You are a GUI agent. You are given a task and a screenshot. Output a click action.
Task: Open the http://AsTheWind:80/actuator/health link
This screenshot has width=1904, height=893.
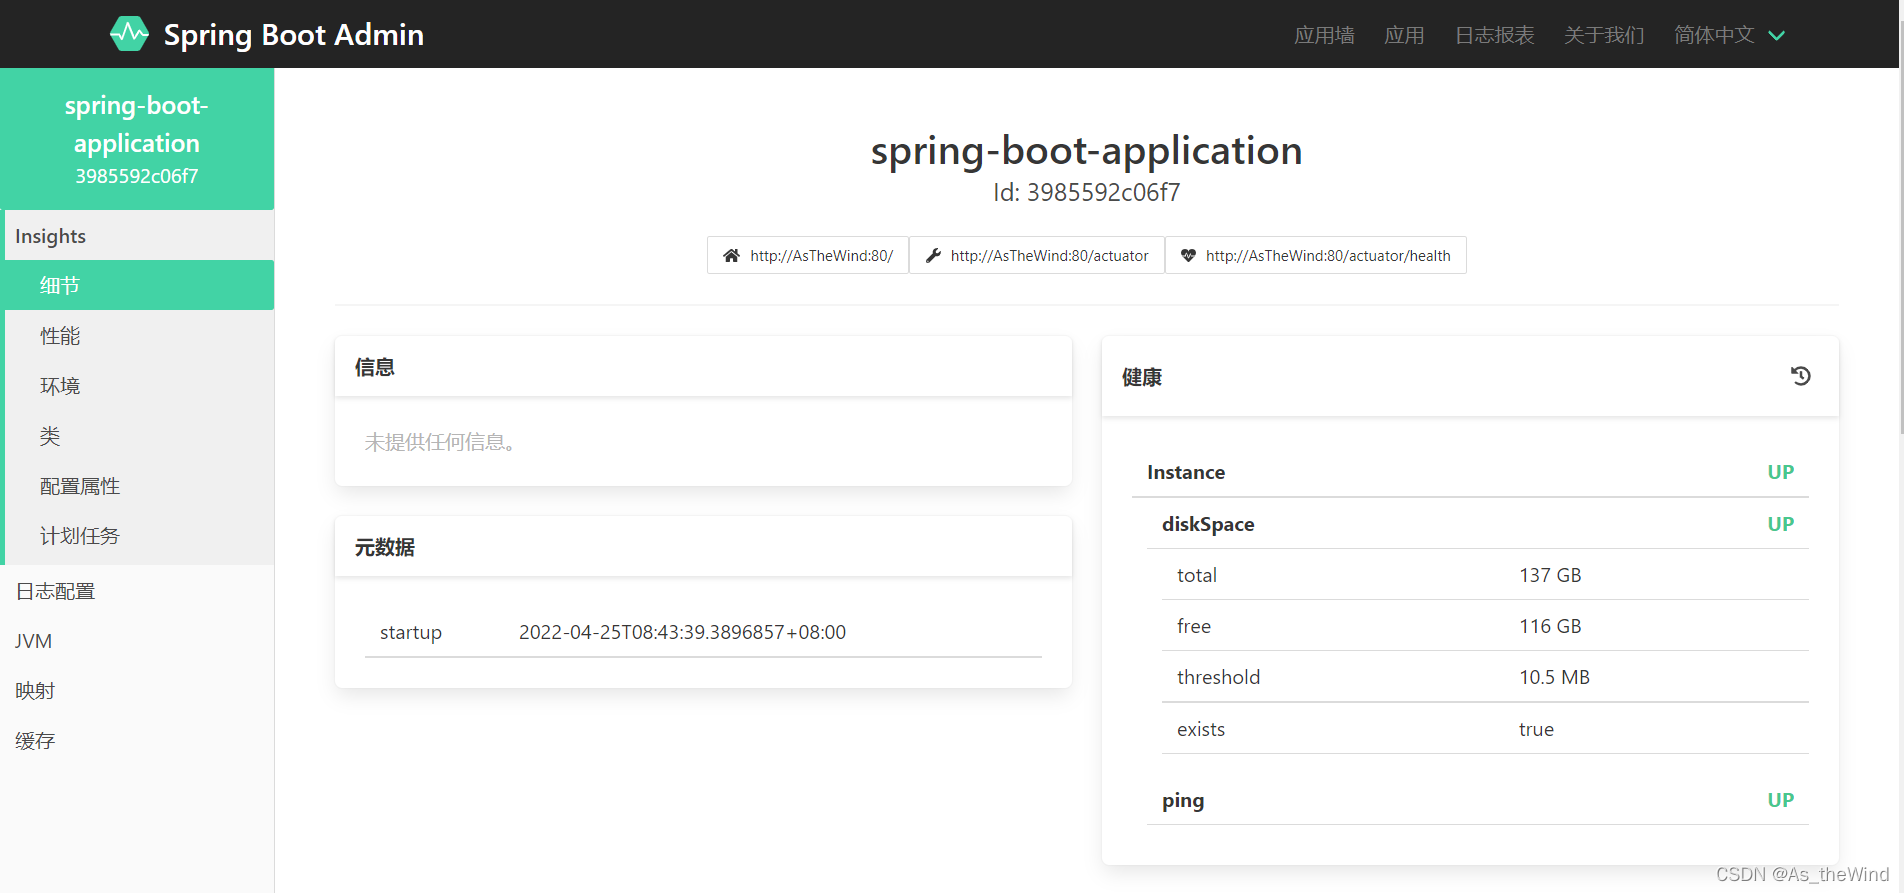coord(1316,255)
